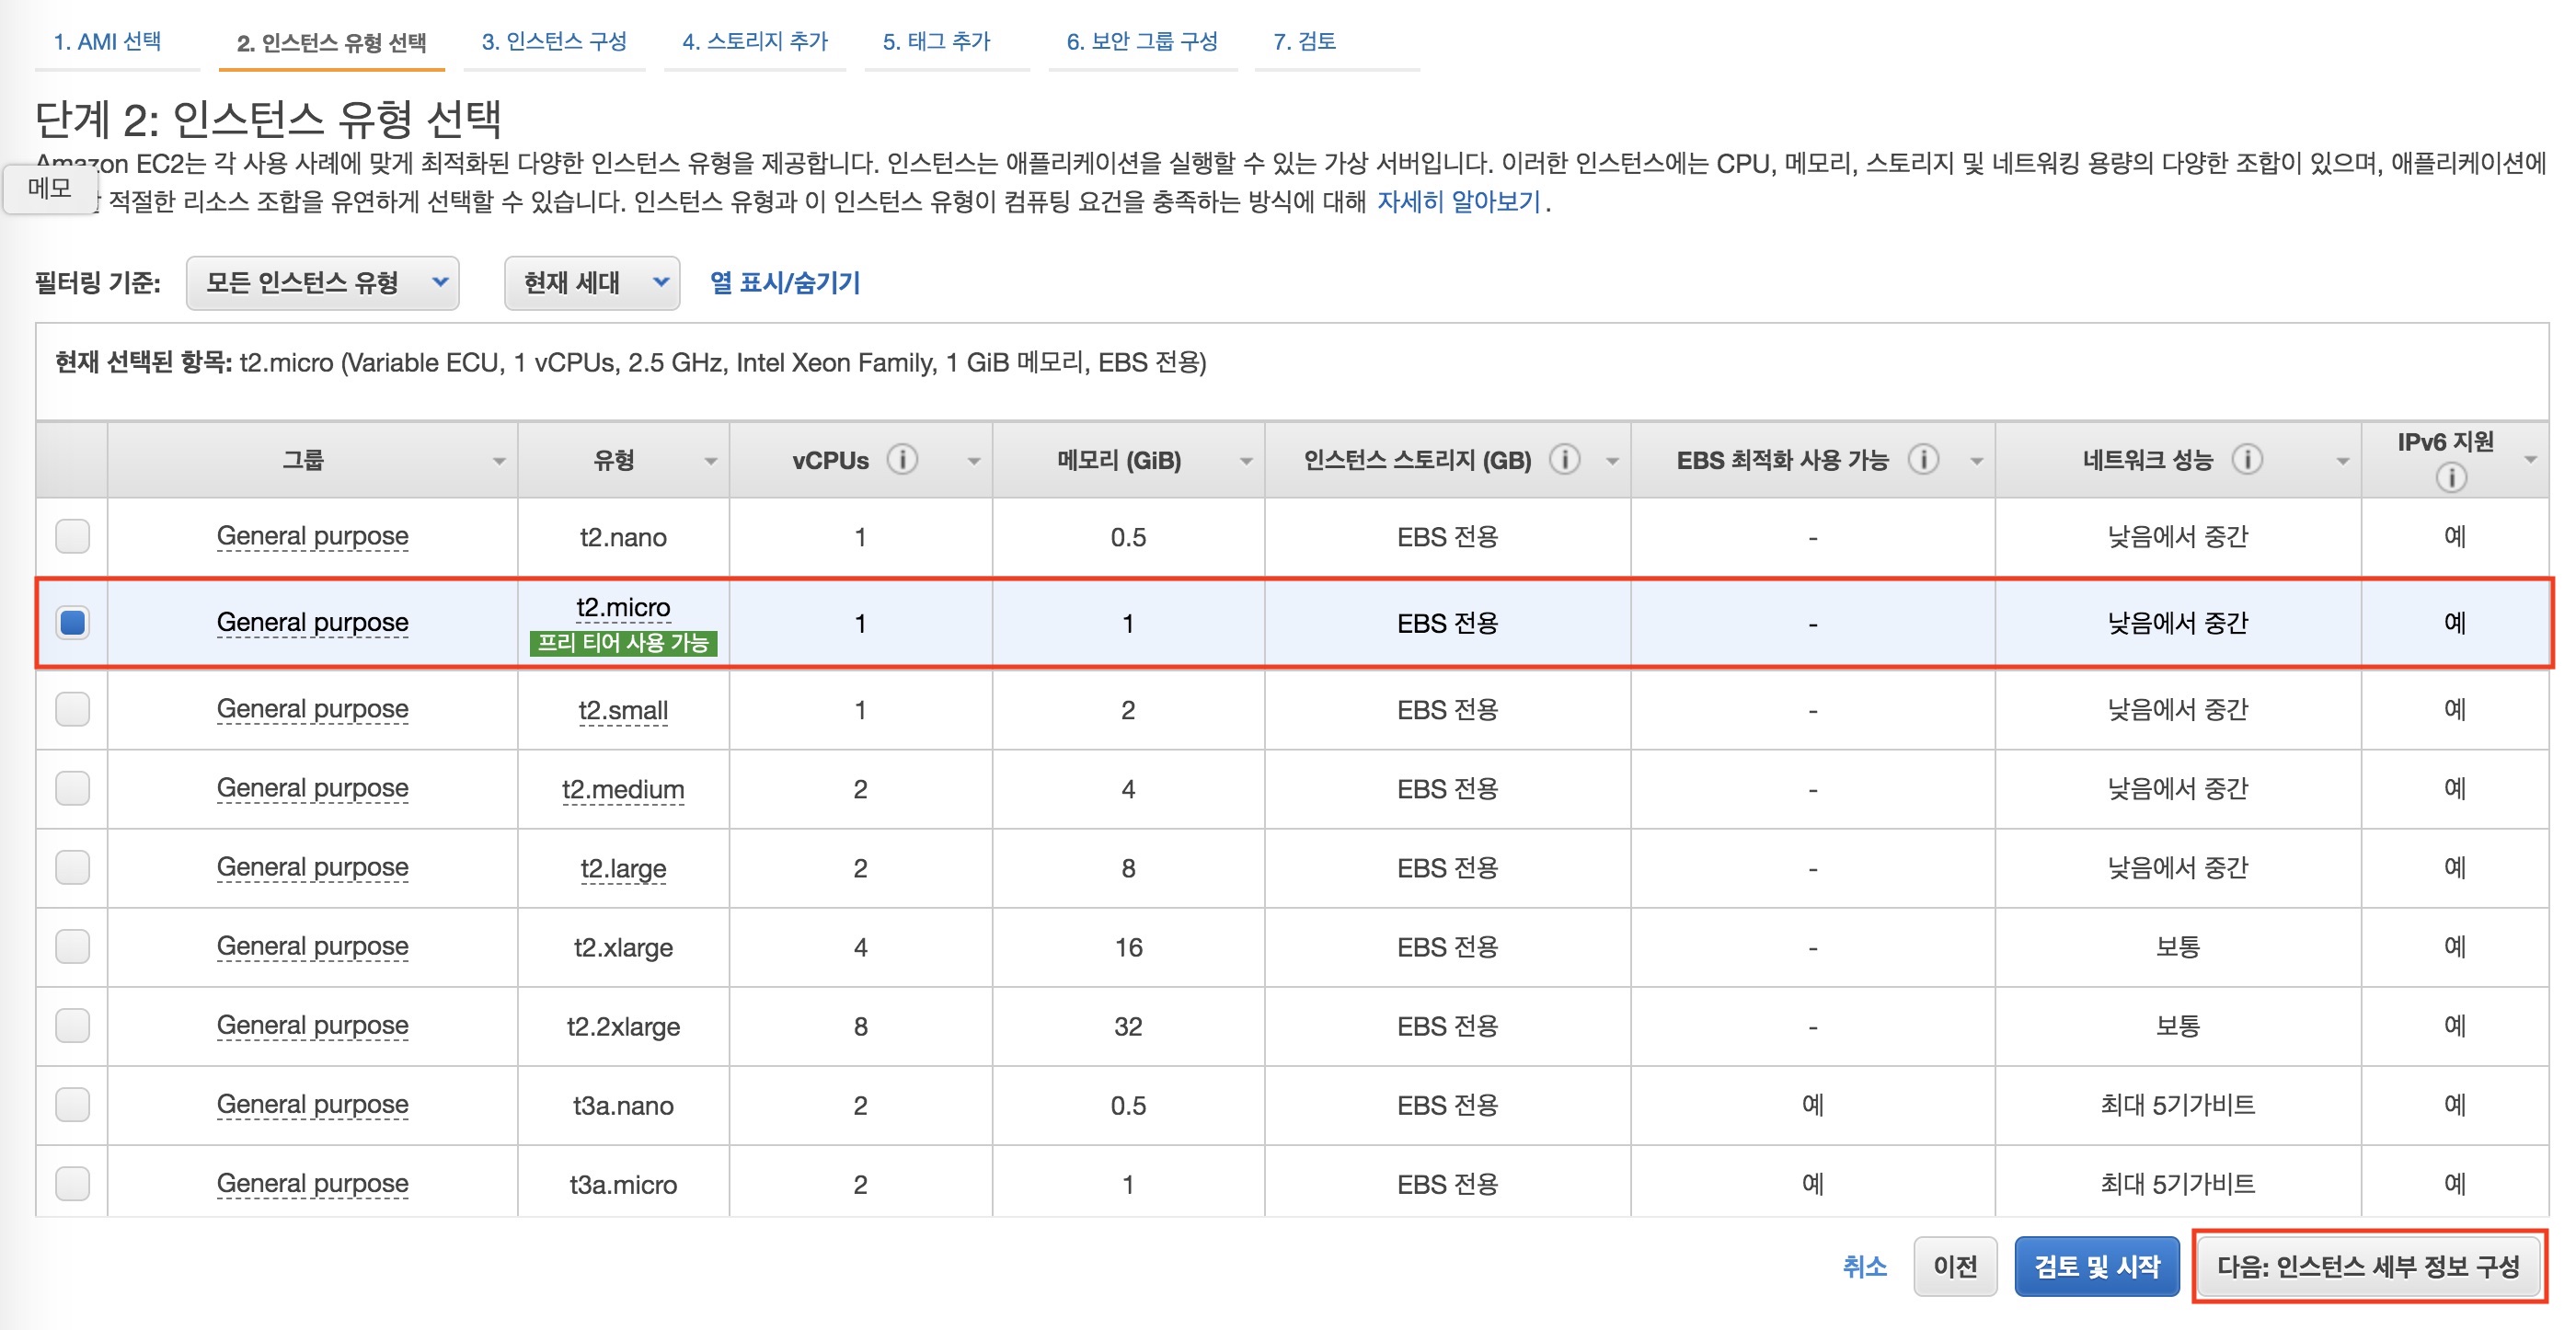This screenshot has width=2576, height=1330.
Task: Click the t2.micro type name
Action: pyautogui.click(x=623, y=607)
